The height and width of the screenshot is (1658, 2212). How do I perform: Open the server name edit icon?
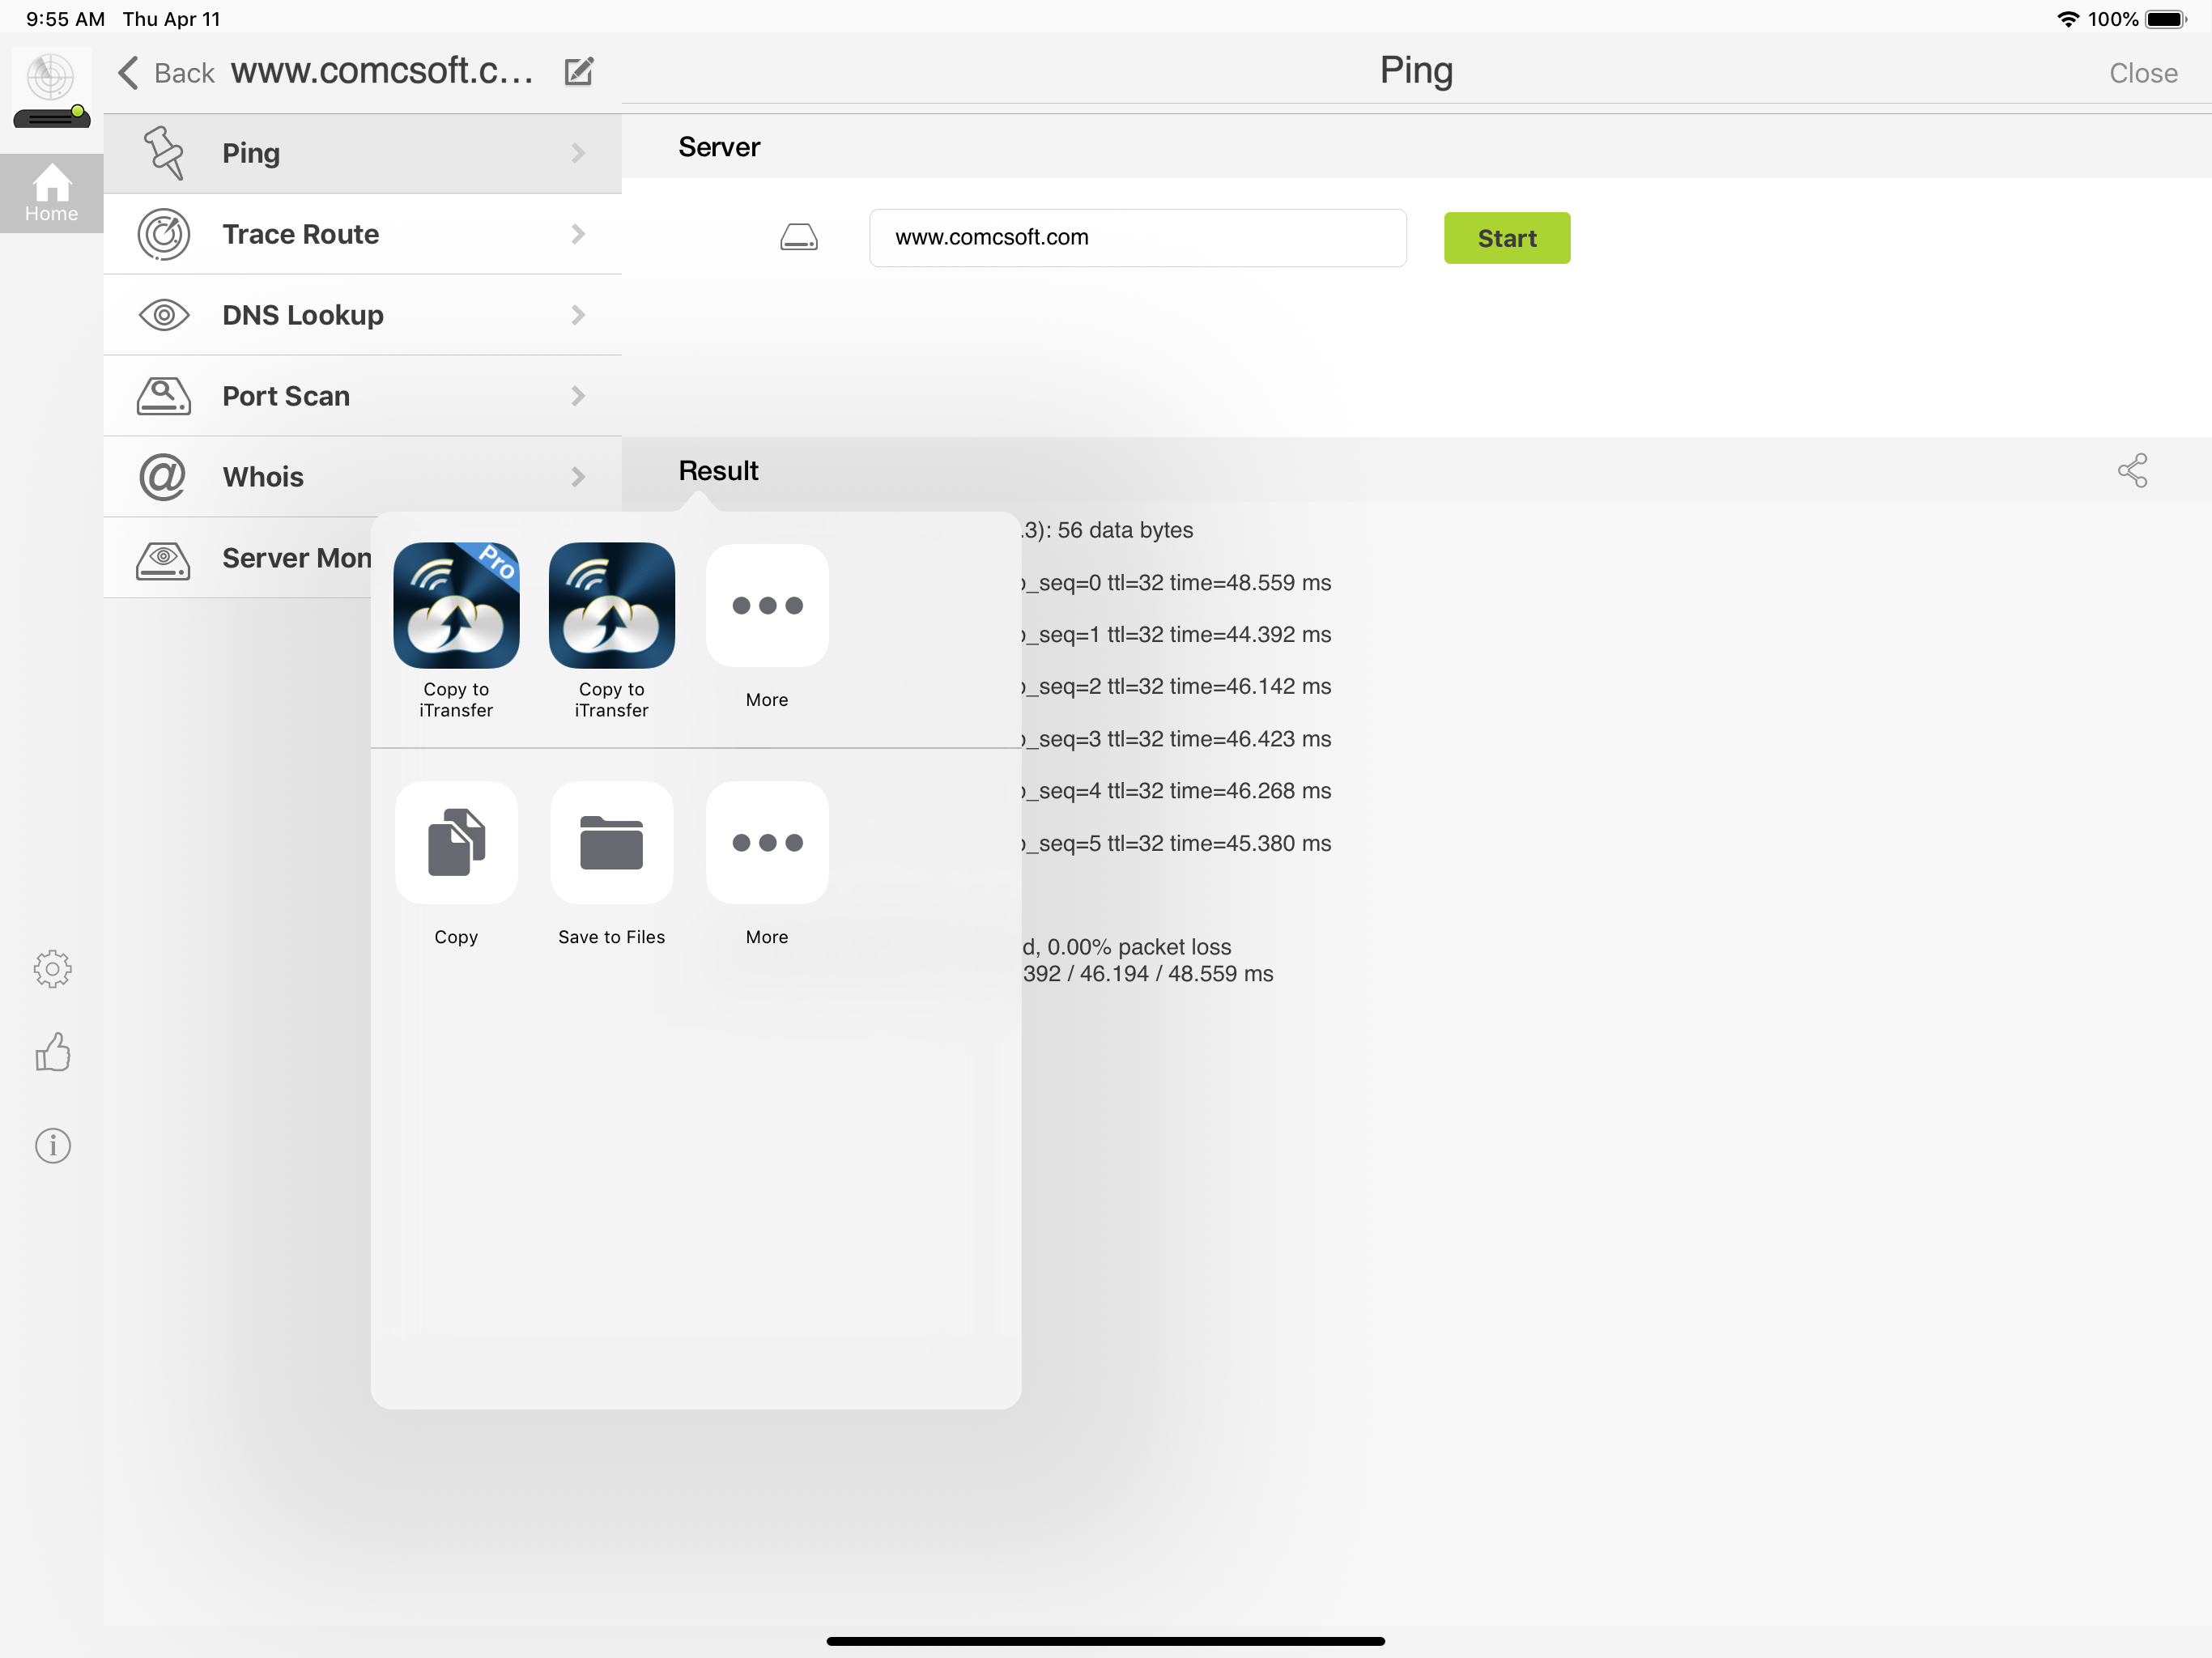coord(579,71)
